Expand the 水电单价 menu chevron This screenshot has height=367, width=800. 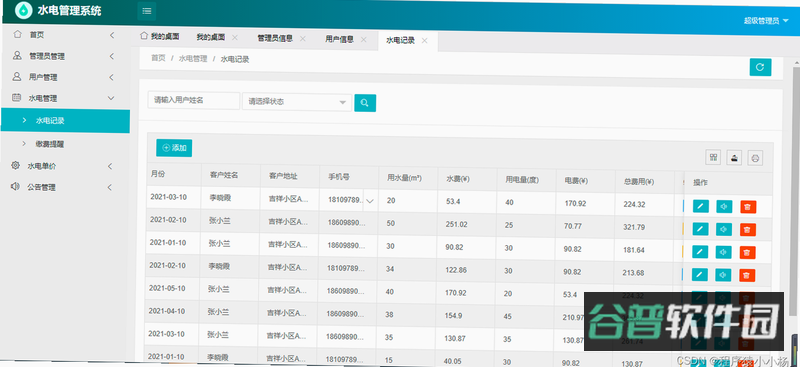point(110,166)
